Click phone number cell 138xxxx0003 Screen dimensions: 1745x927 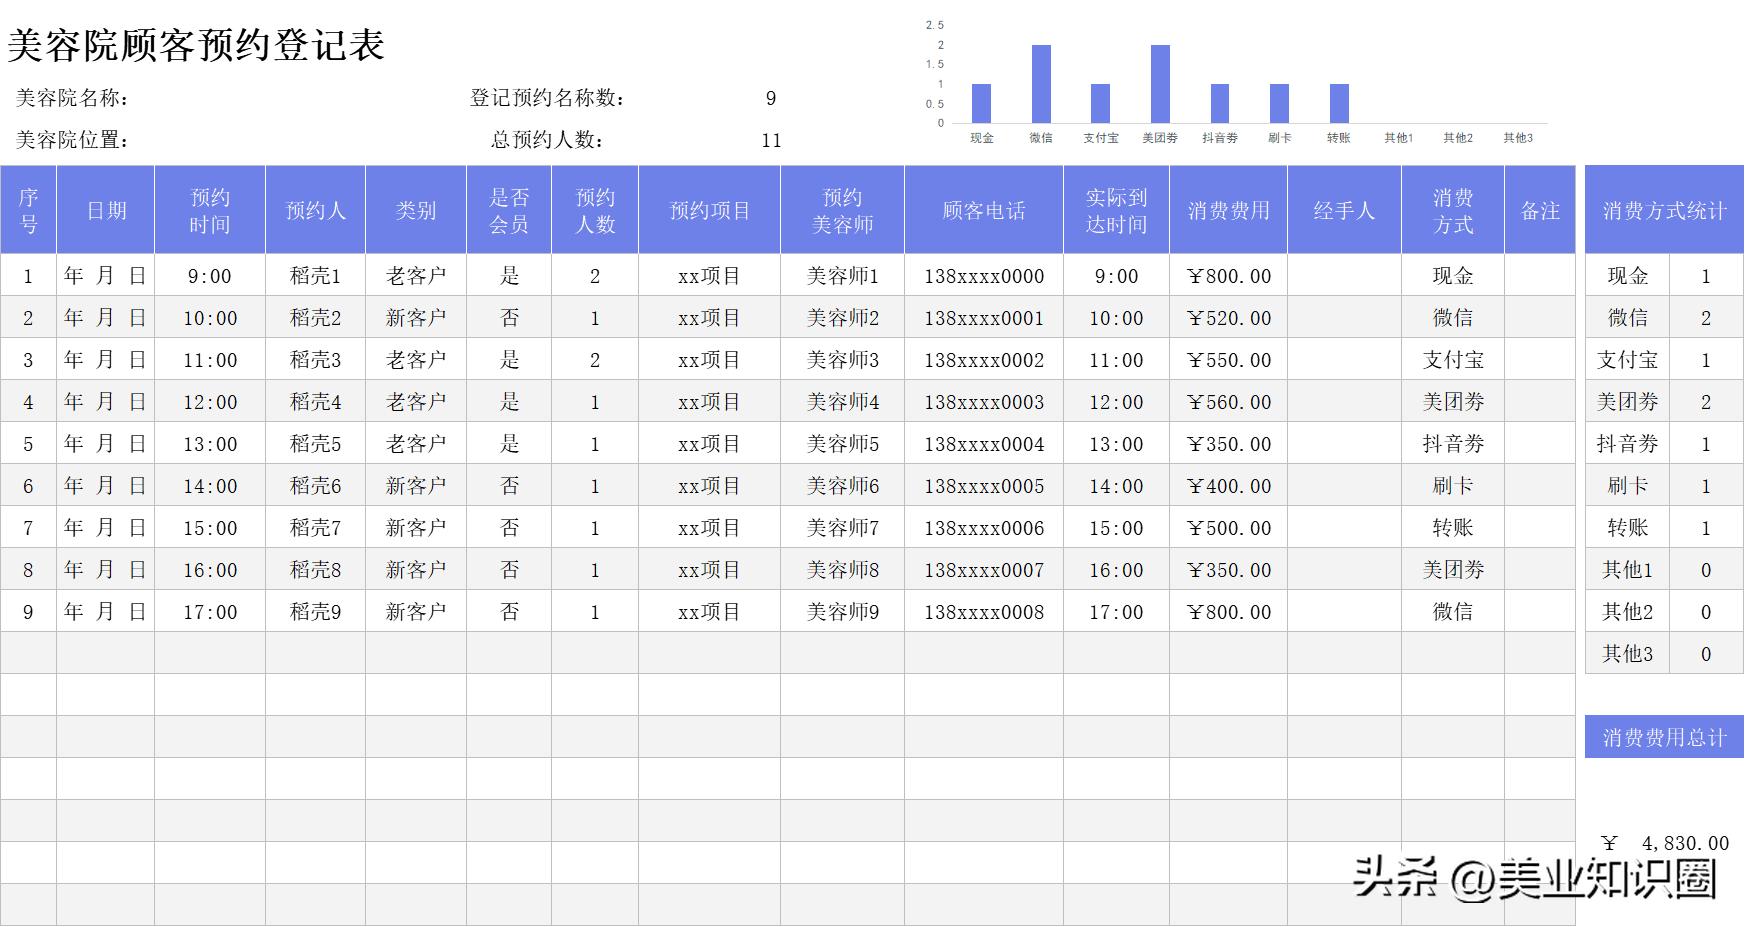click(983, 402)
